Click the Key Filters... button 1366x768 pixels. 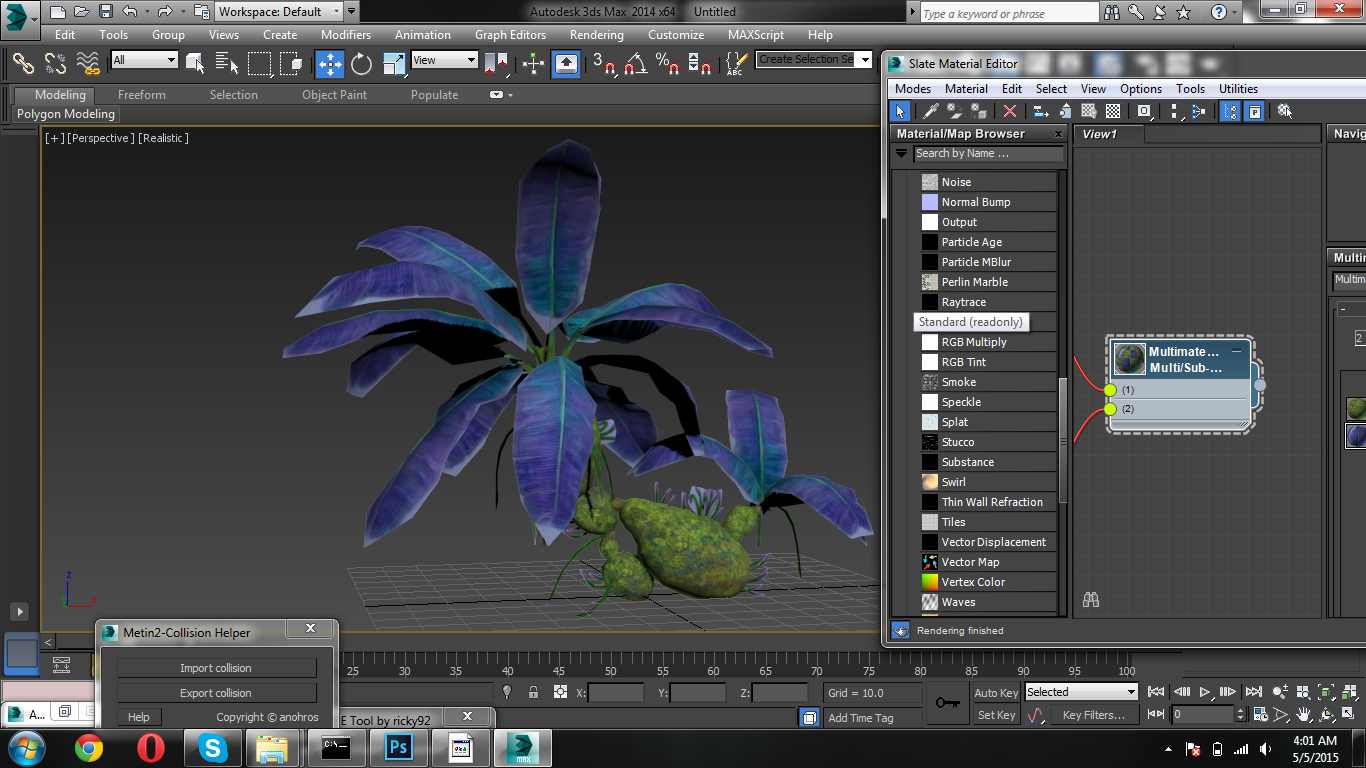[1094, 715]
